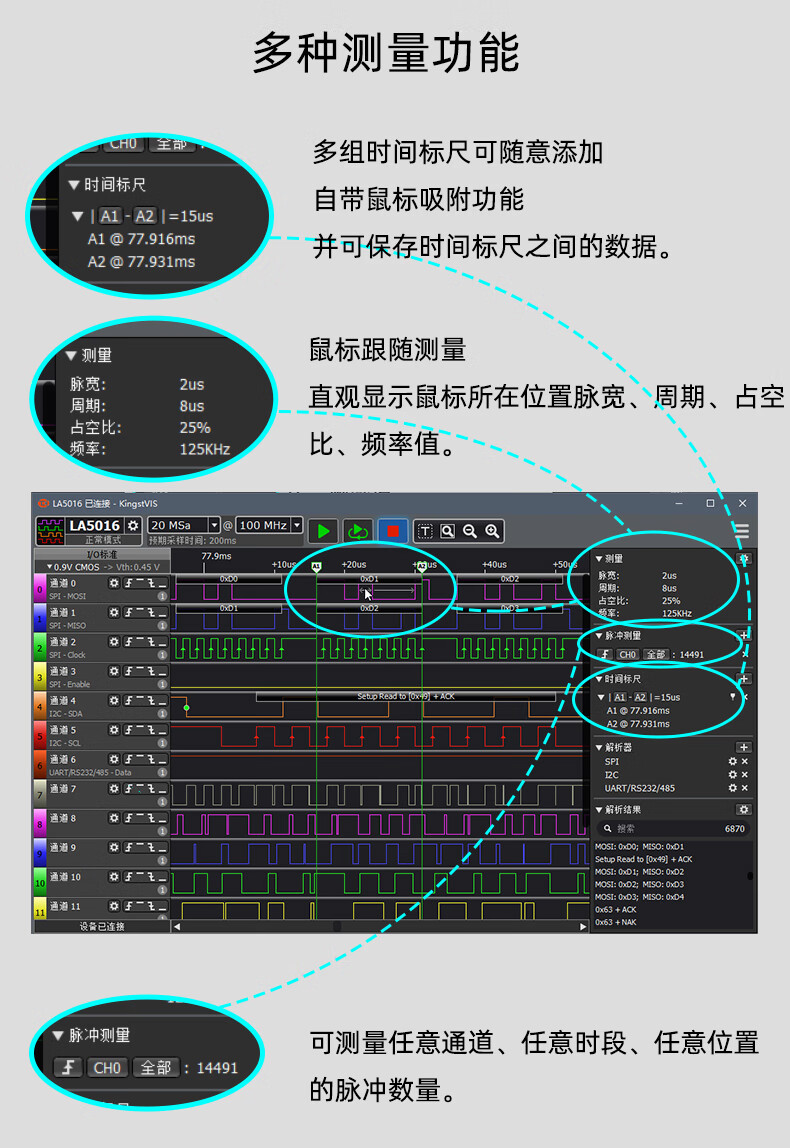Click the repeated capture loop button

pos(357,531)
